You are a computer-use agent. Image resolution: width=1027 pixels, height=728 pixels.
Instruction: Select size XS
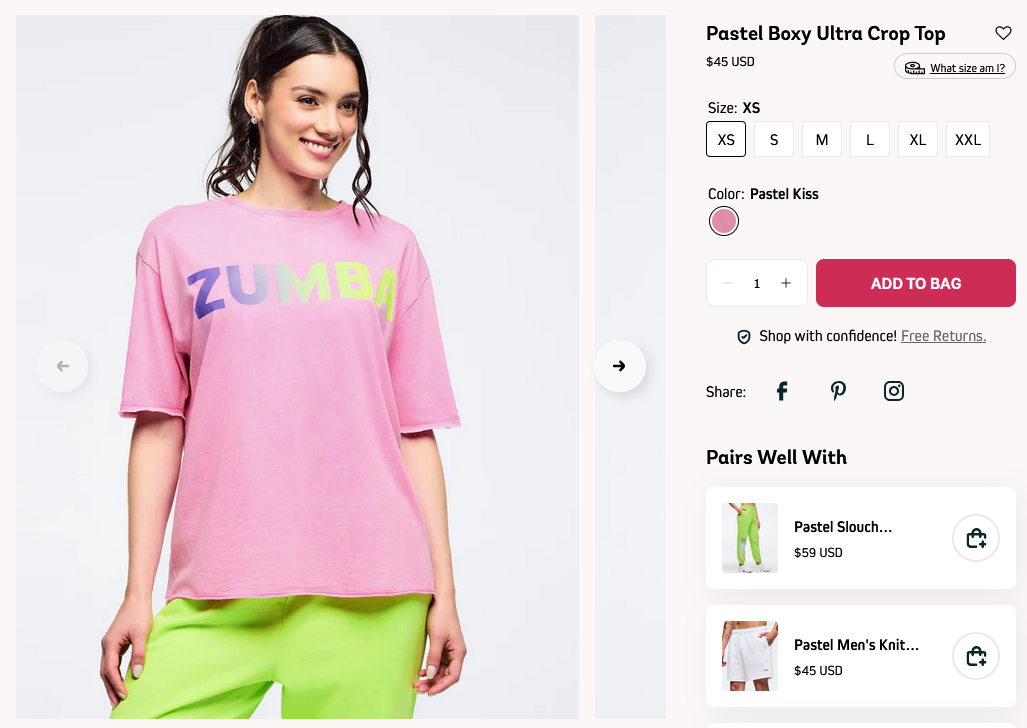coord(726,139)
